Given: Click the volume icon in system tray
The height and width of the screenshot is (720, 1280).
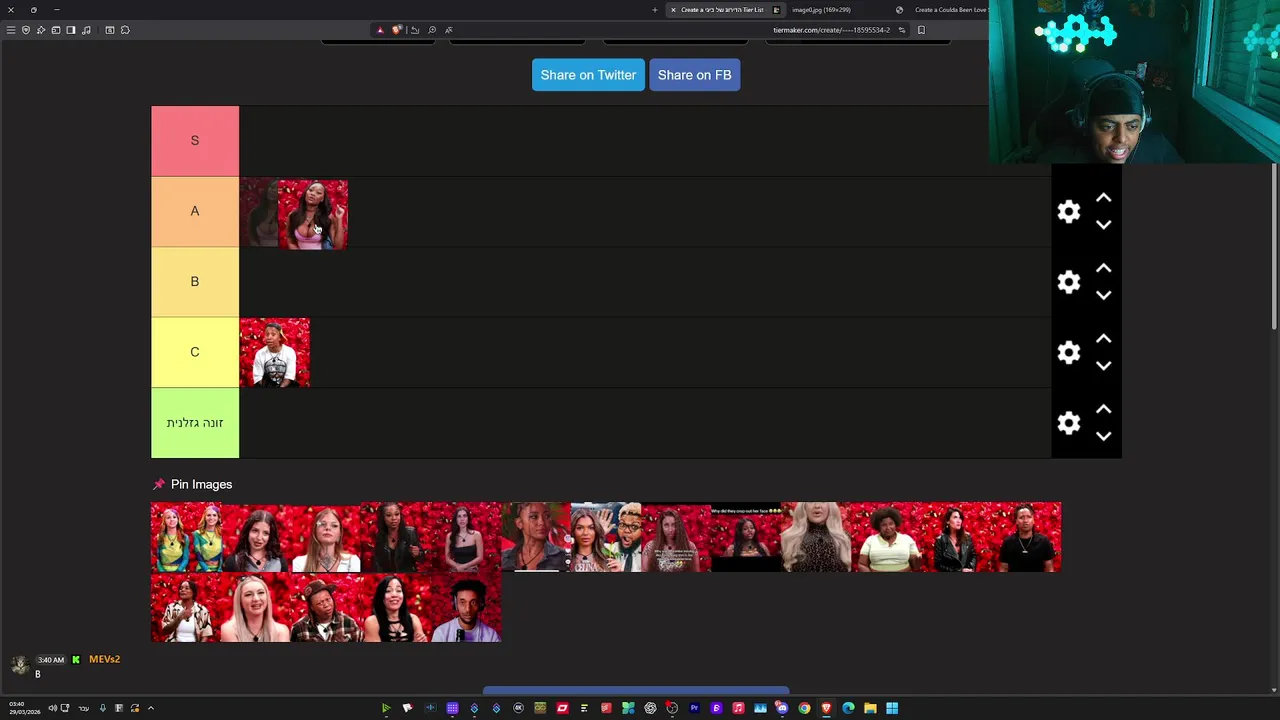Looking at the screenshot, I should coord(52,708).
